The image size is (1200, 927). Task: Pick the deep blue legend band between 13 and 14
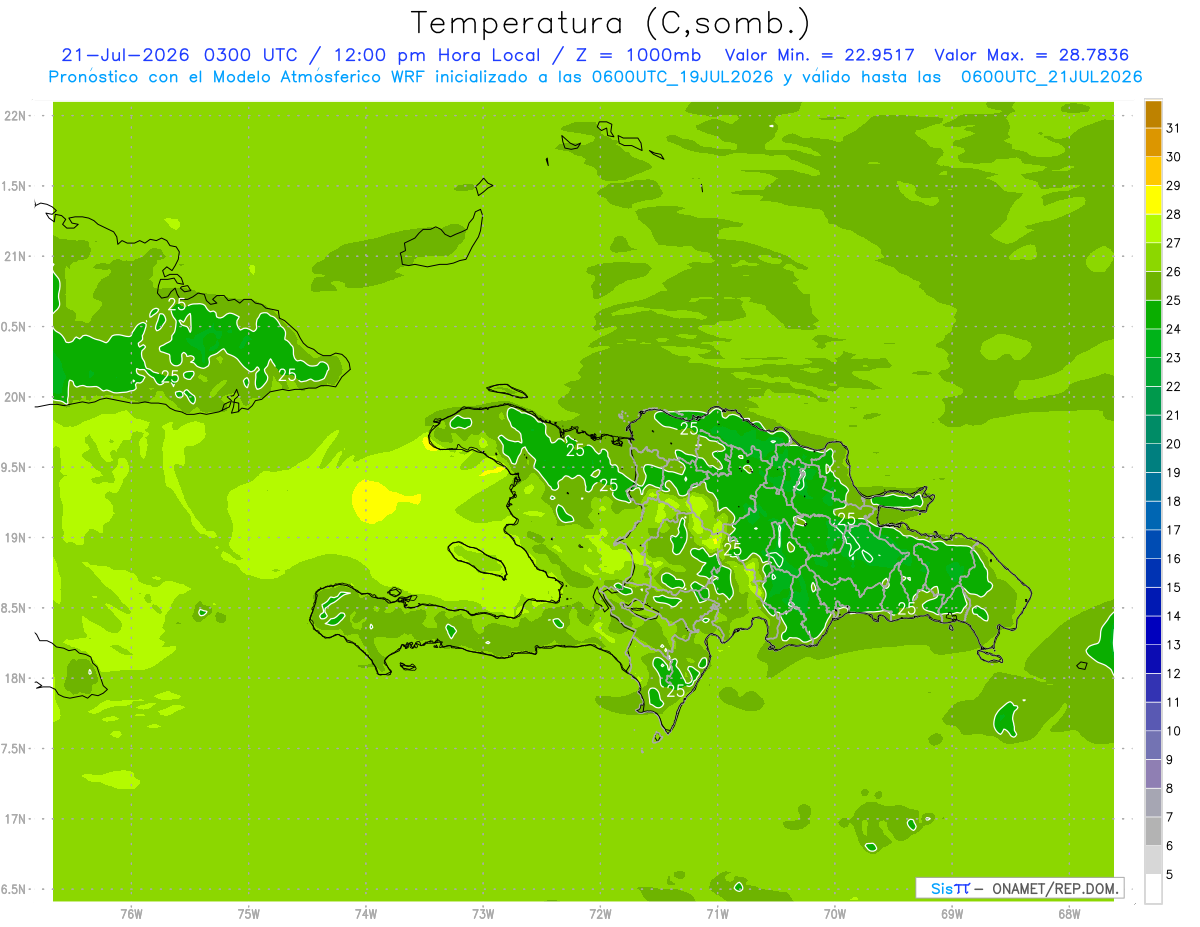tap(1153, 630)
